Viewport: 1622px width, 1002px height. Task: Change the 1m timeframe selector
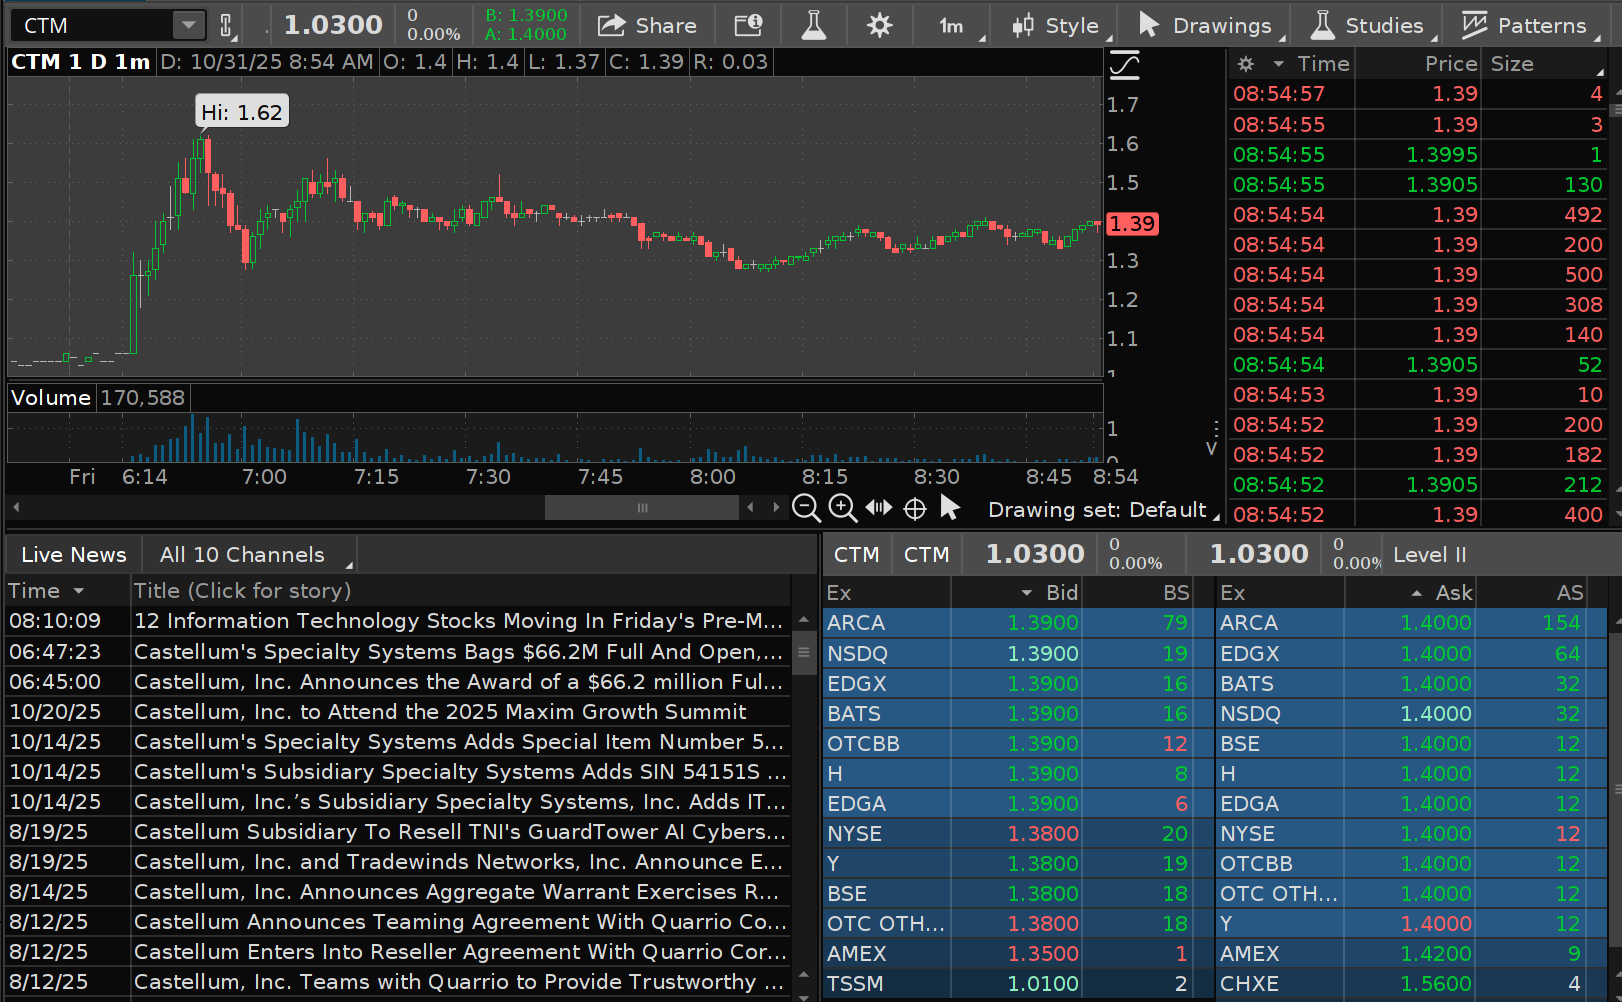click(952, 26)
